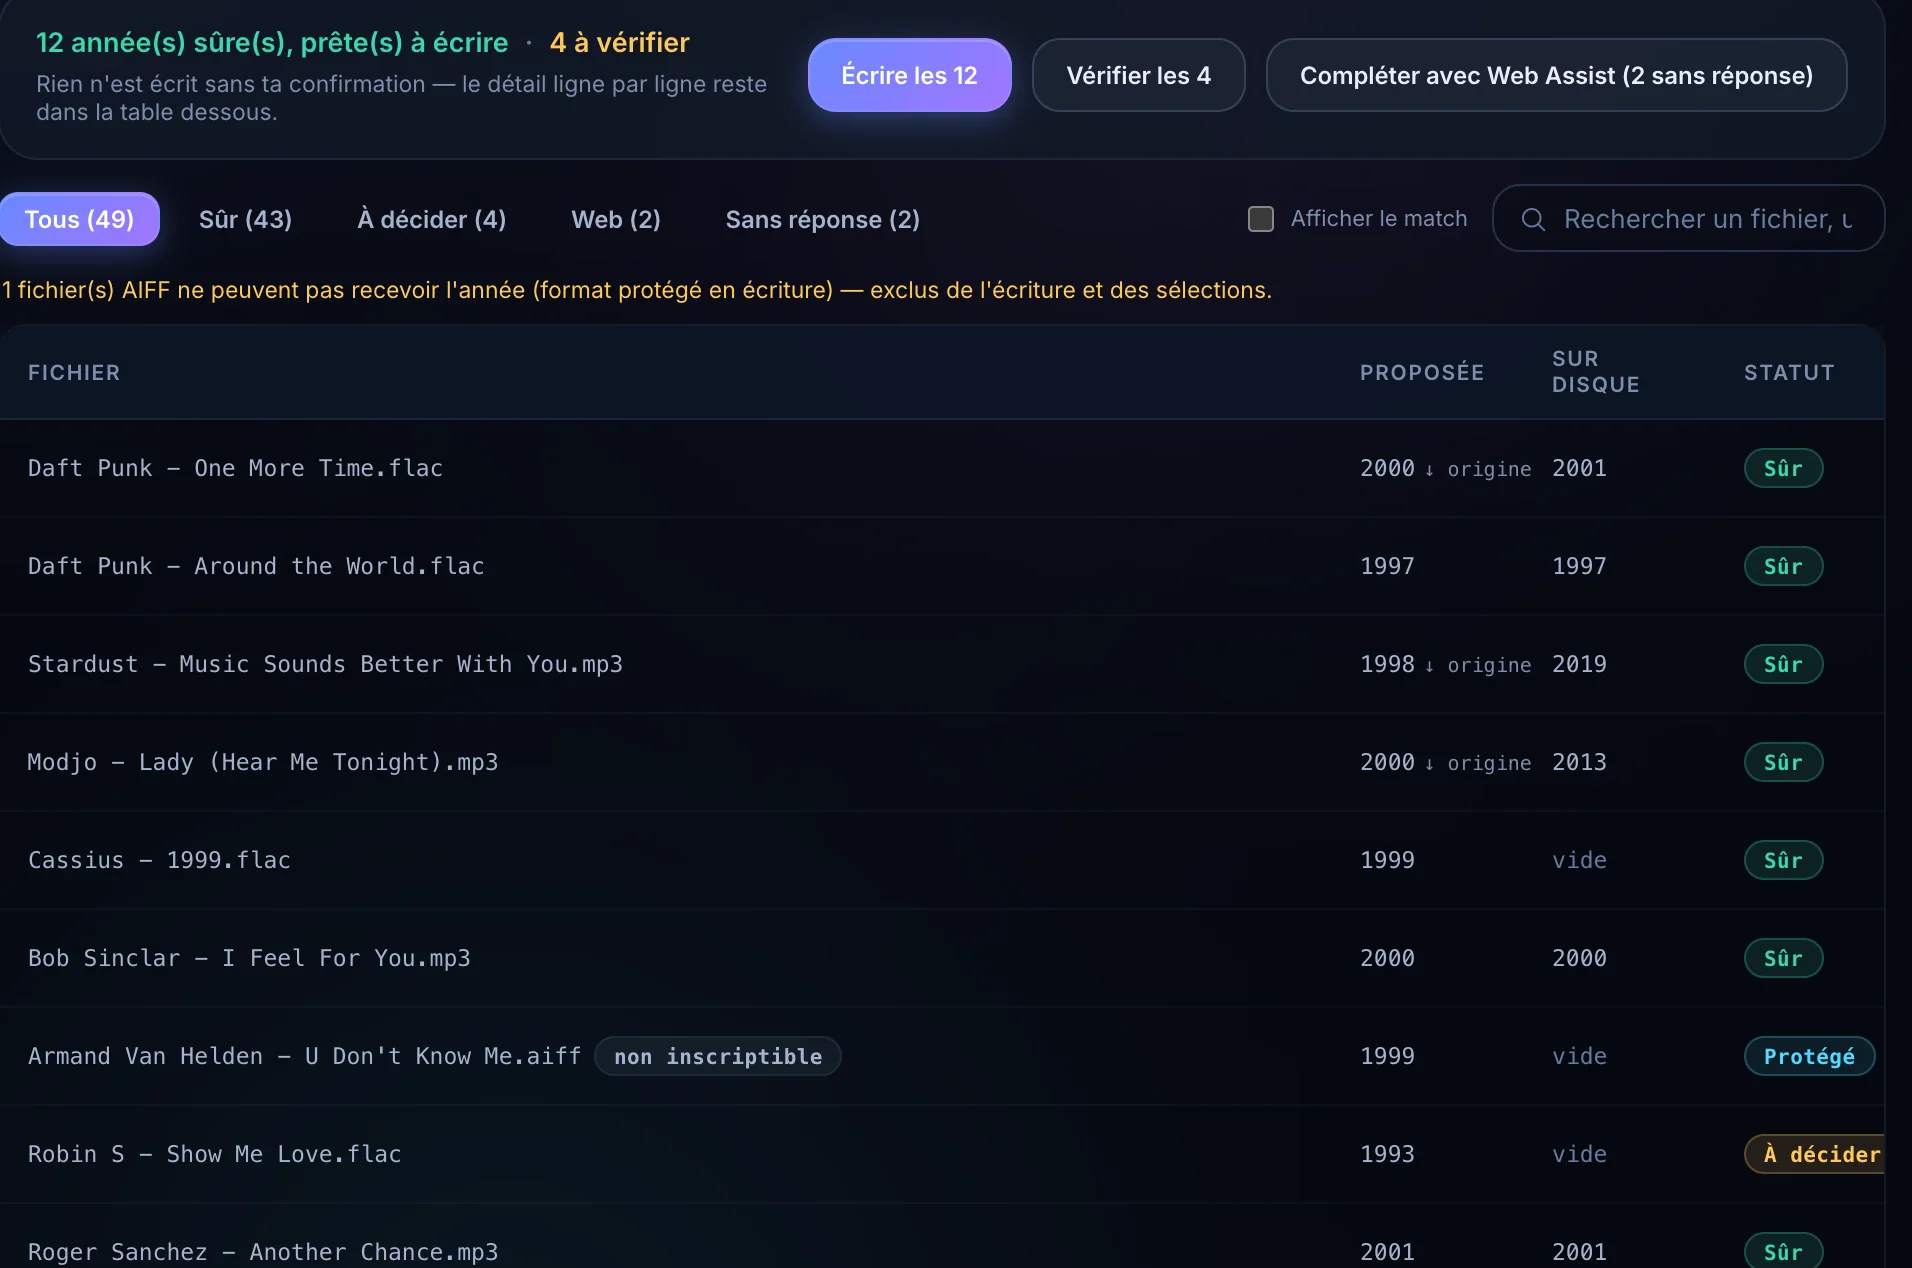Click proposed year '1999' for Armand Van Helden

(1387, 1056)
